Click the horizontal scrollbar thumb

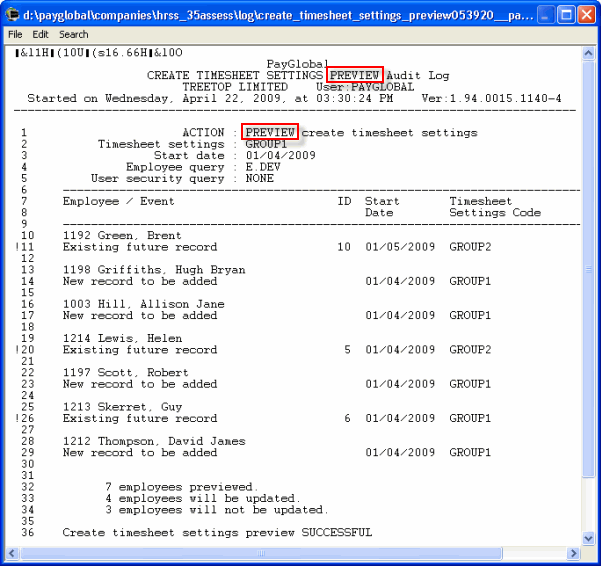[x=261, y=553]
